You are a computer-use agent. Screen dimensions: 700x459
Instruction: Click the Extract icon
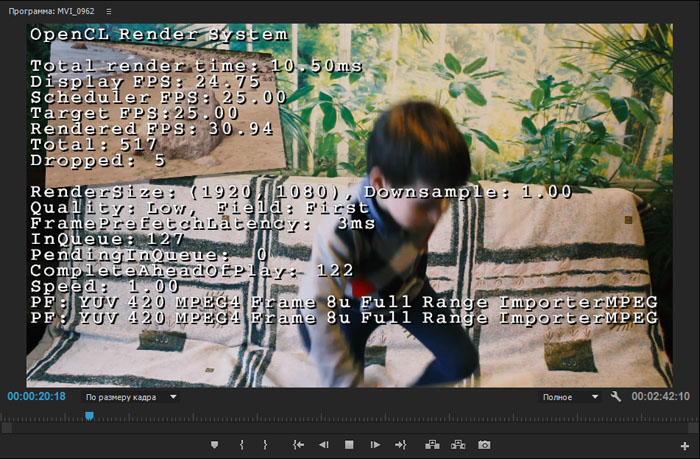point(458,445)
